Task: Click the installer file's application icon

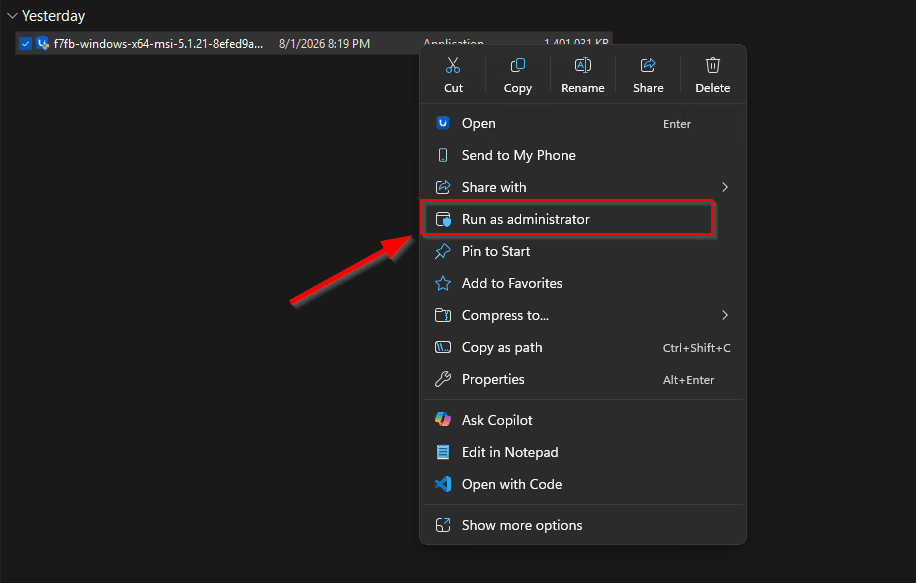Action: [42, 44]
